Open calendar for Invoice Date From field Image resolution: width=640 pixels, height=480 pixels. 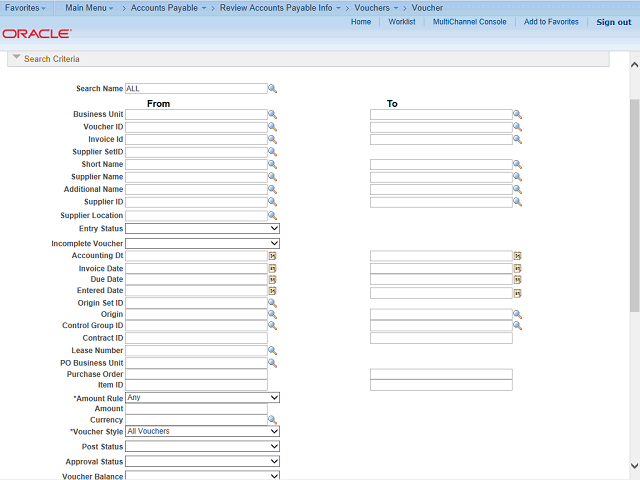pos(272,269)
